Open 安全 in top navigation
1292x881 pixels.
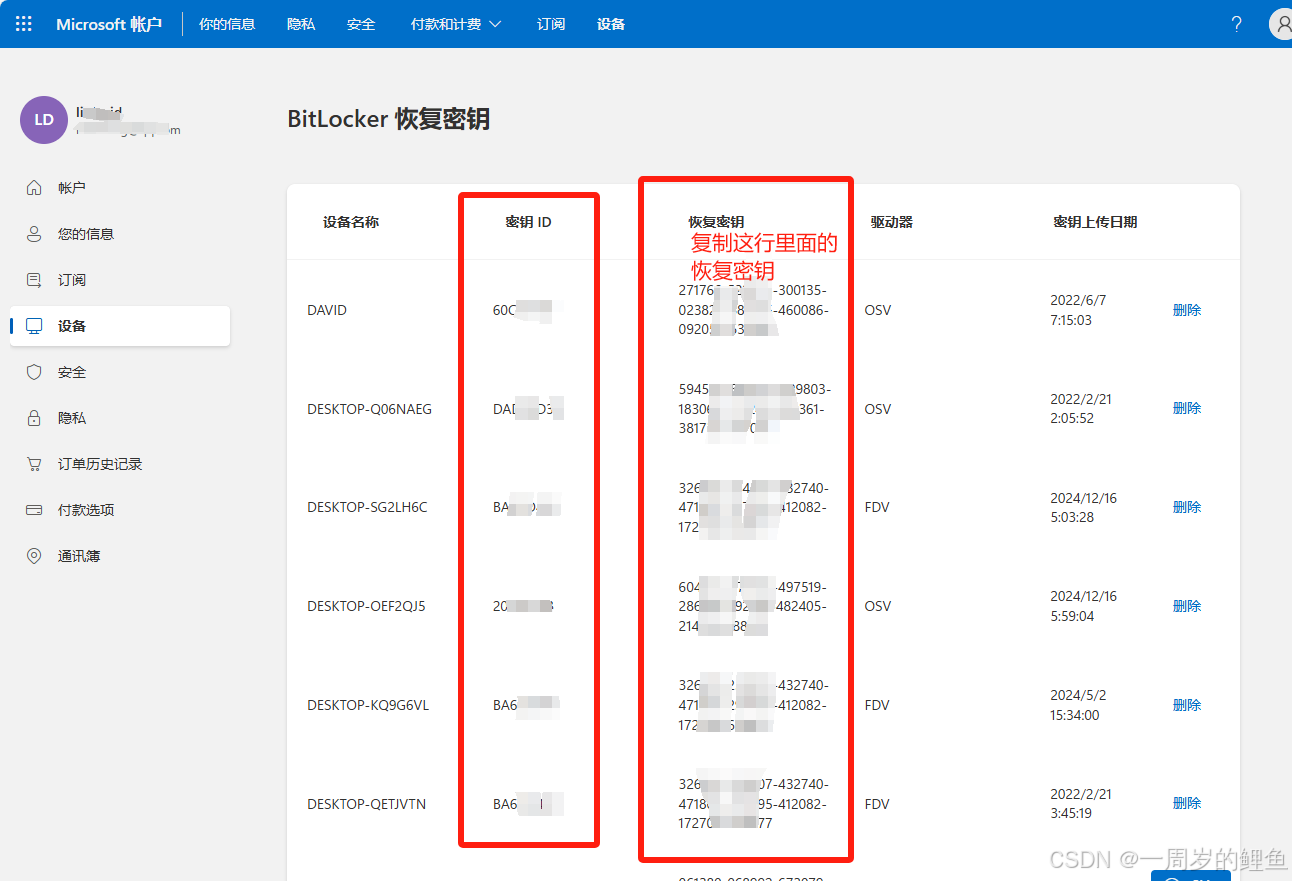coord(361,24)
